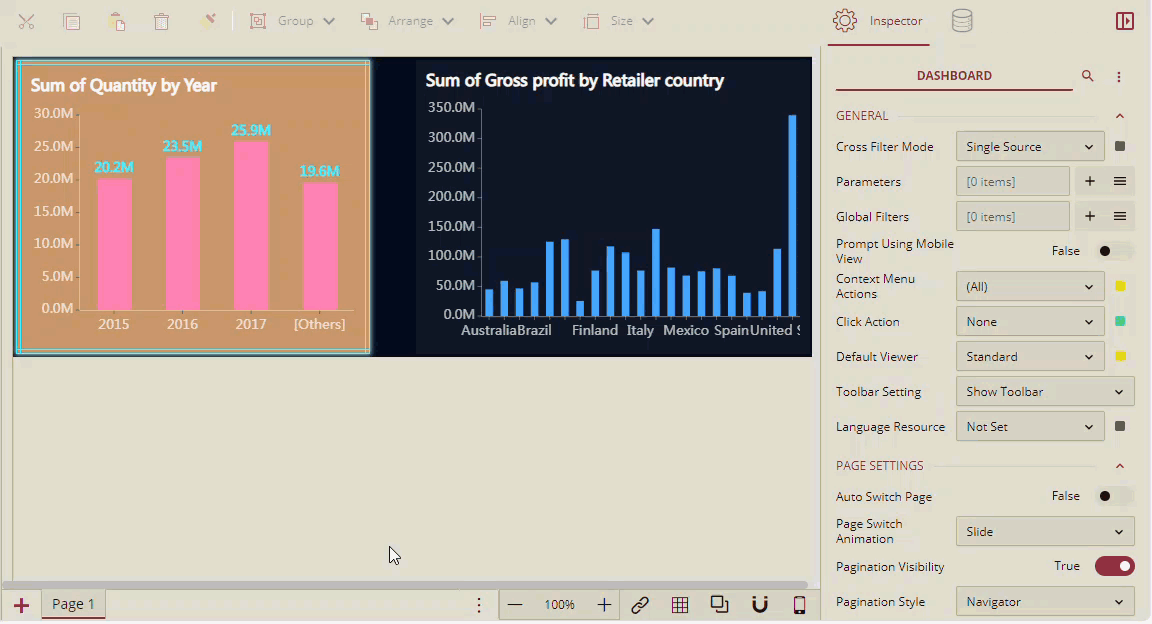The width and height of the screenshot is (1152, 624).
Task: Select the Page 1 tab
Action: pos(73,604)
